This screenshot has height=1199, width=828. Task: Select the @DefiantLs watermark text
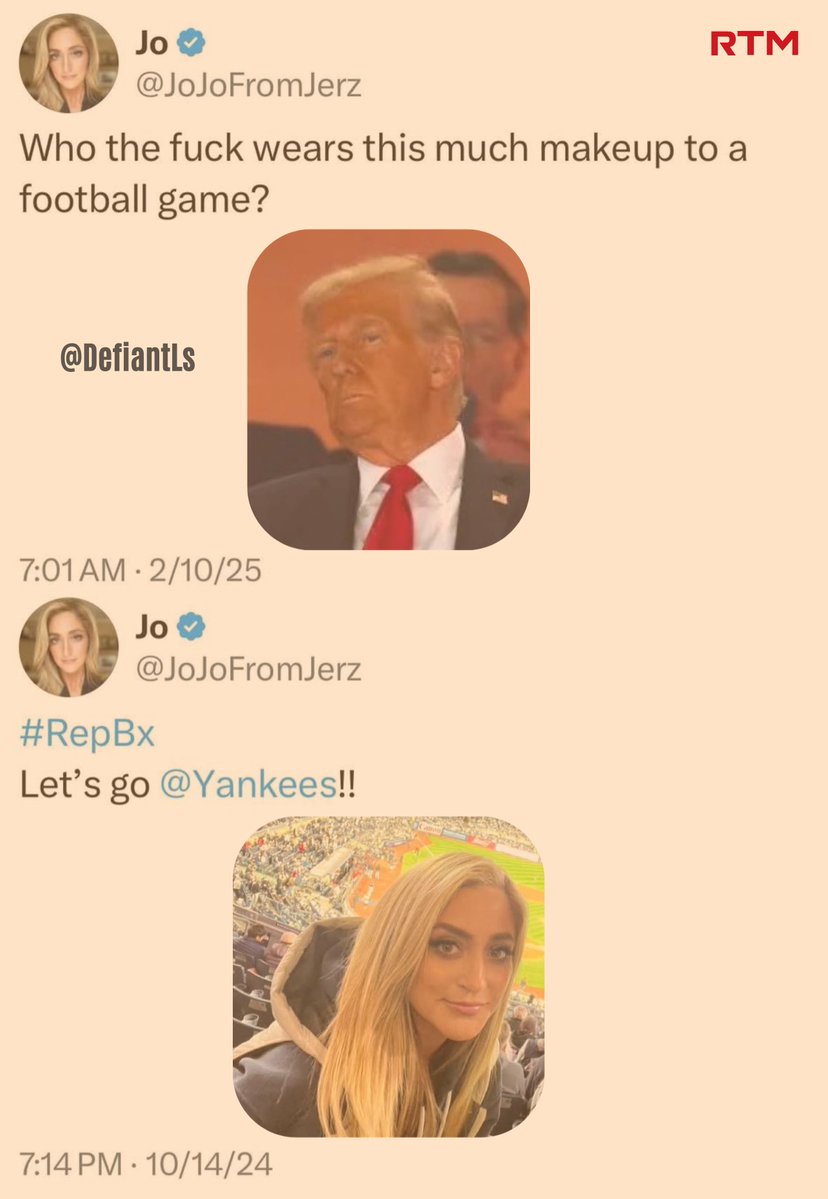pyautogui.click(x=128, y=358)
